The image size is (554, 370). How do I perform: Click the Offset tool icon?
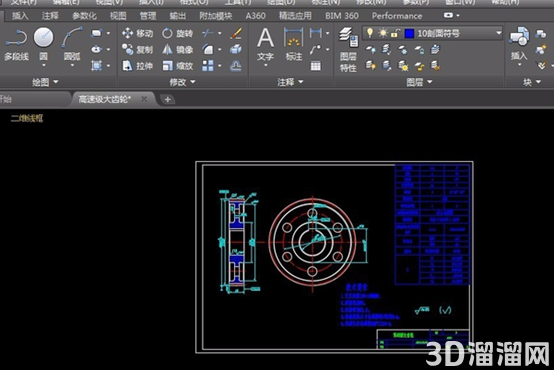(x=236, y=66)
